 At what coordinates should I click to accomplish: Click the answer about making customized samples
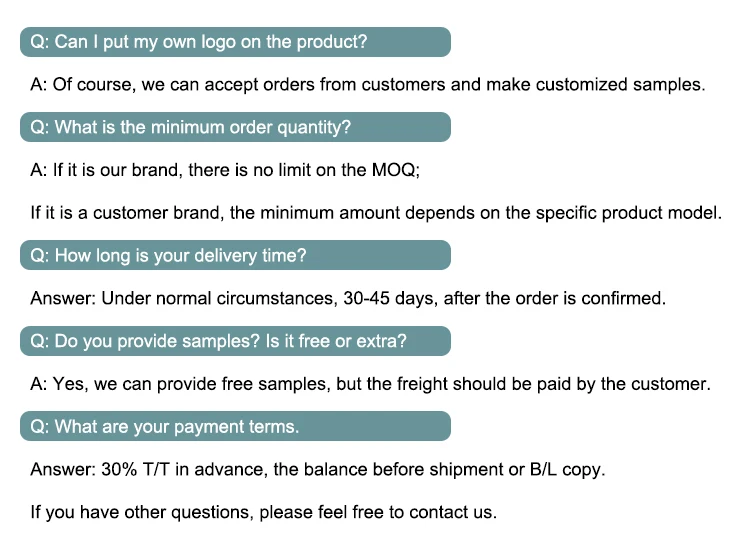tap(367, 85)
